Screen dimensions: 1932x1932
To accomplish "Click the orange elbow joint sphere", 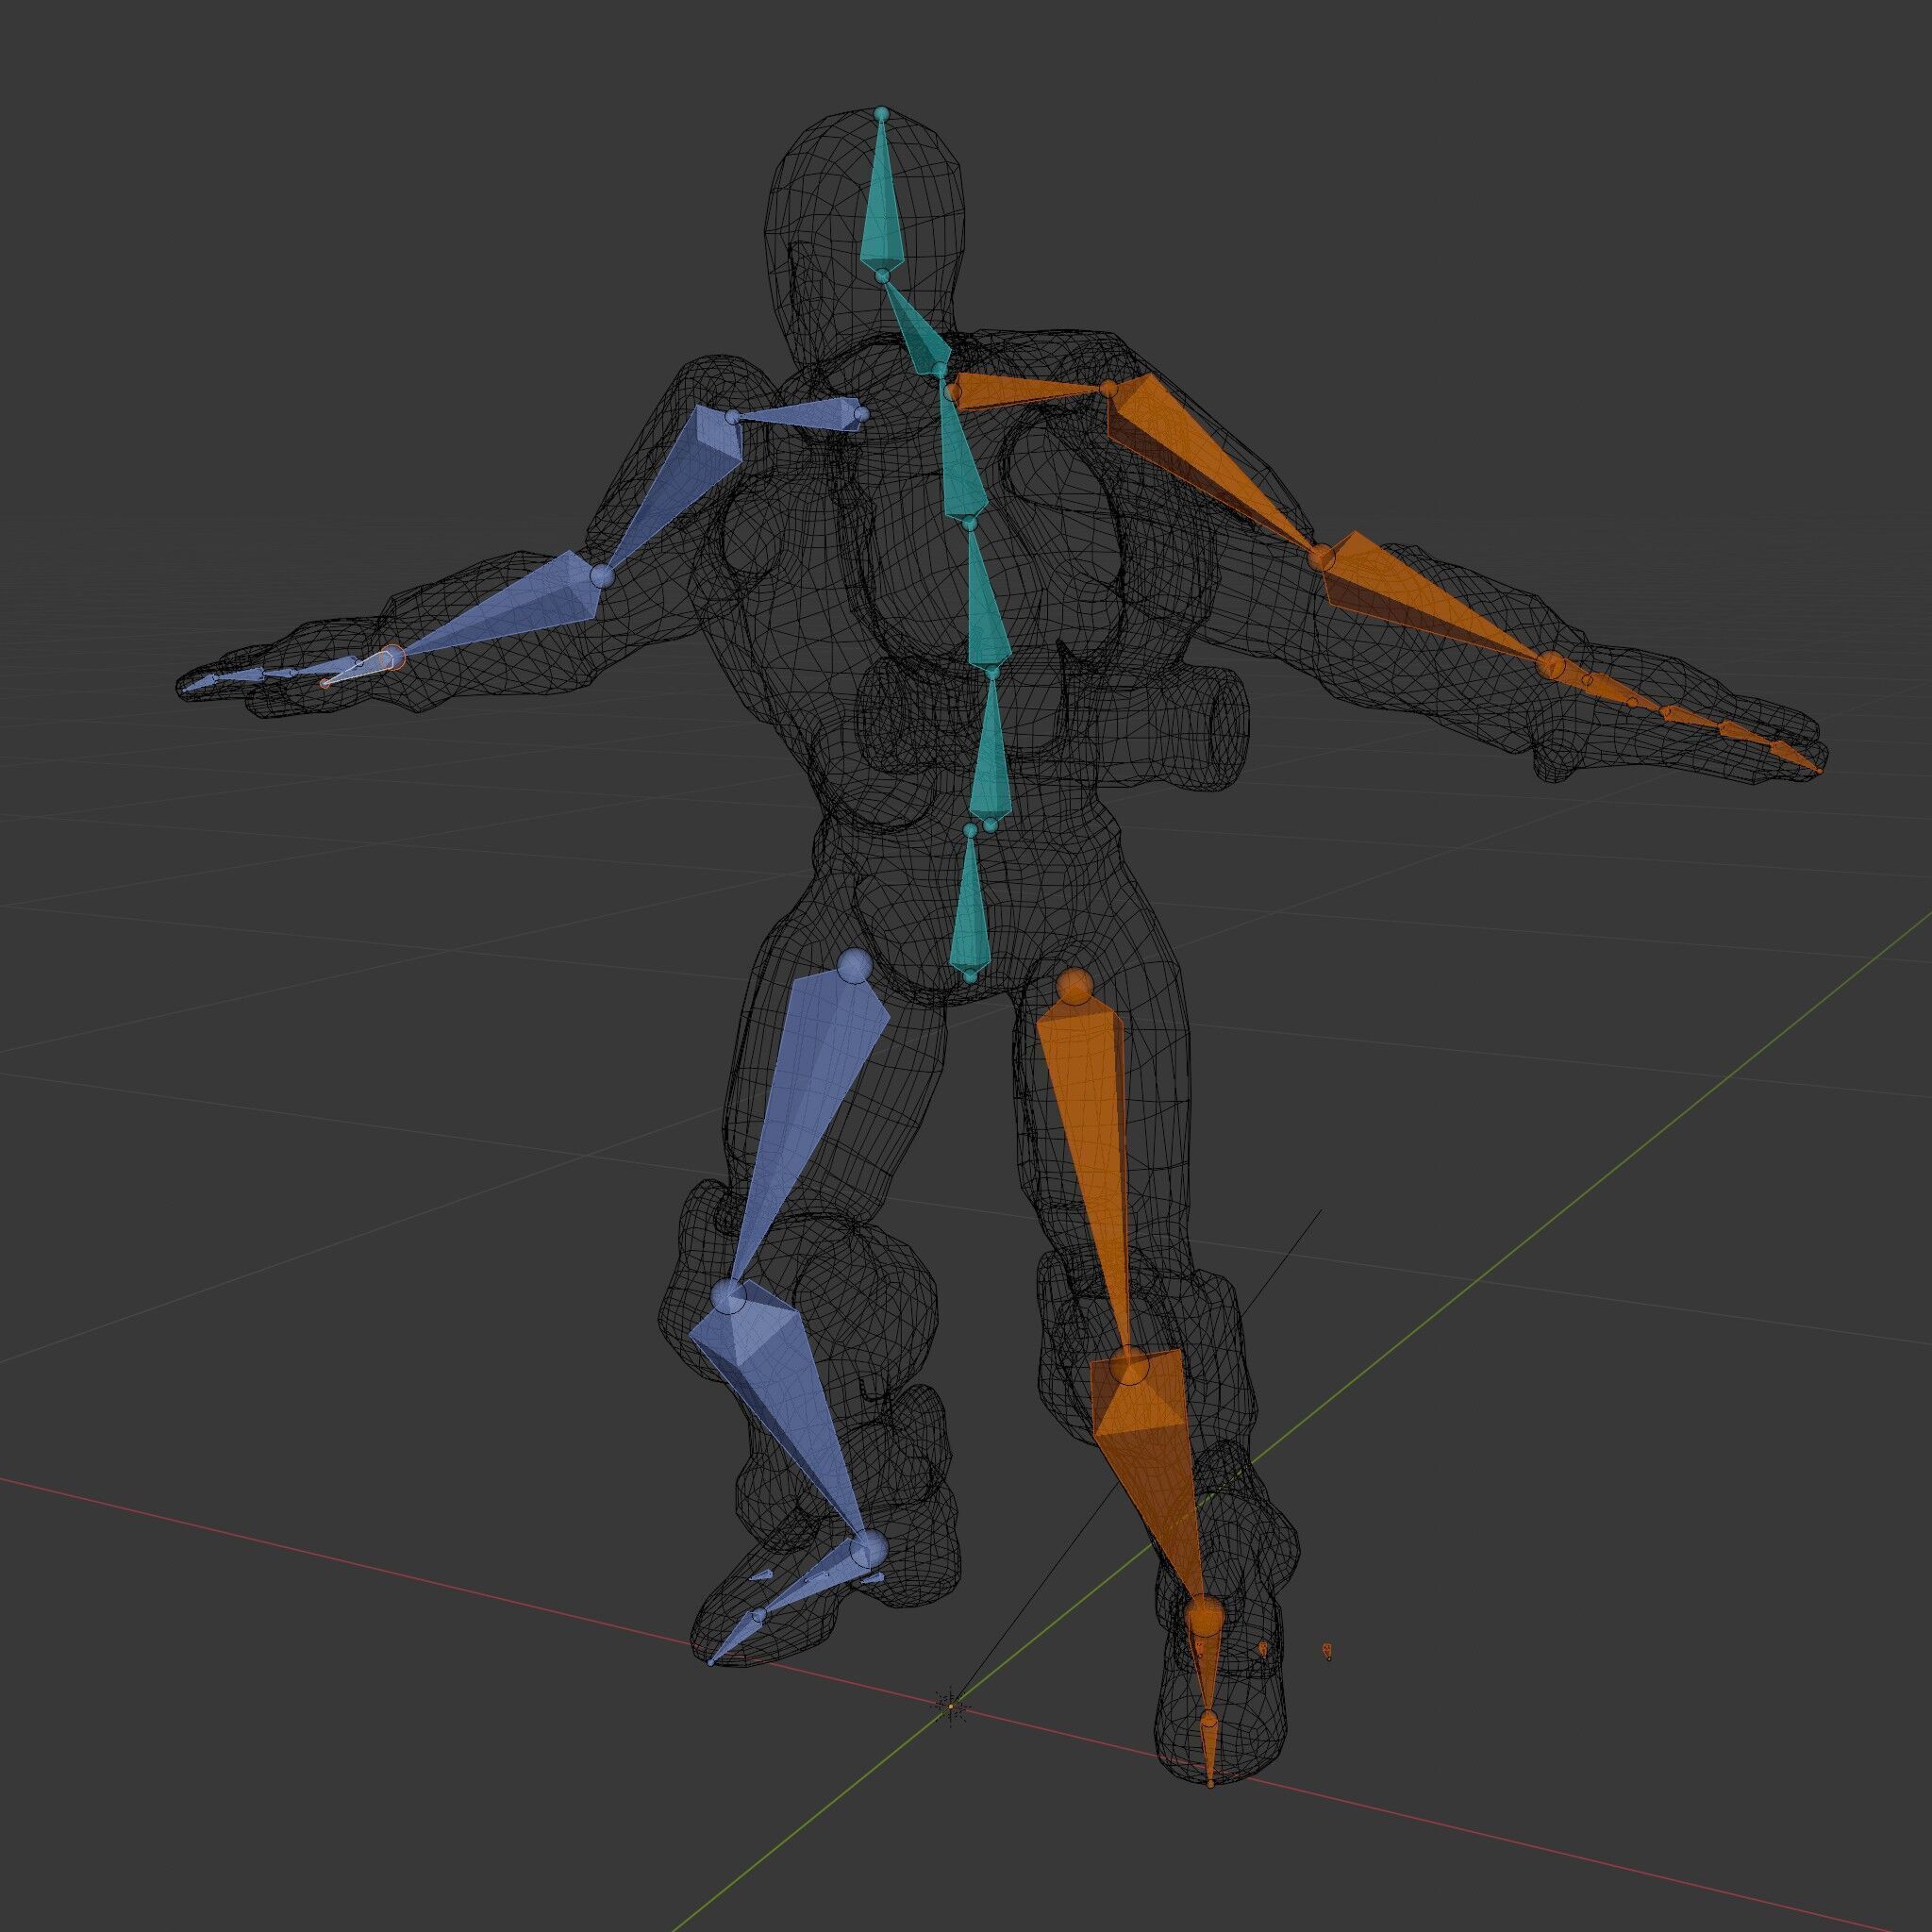I will tap(1322, 557).
